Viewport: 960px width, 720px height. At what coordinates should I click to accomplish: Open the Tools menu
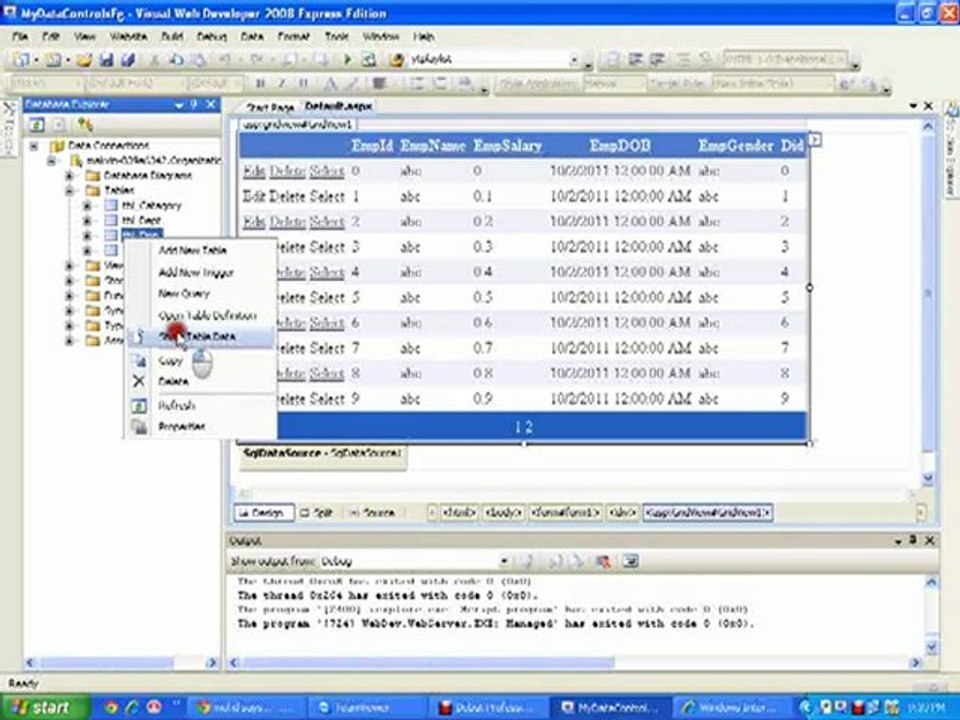[x=337, y=37]
